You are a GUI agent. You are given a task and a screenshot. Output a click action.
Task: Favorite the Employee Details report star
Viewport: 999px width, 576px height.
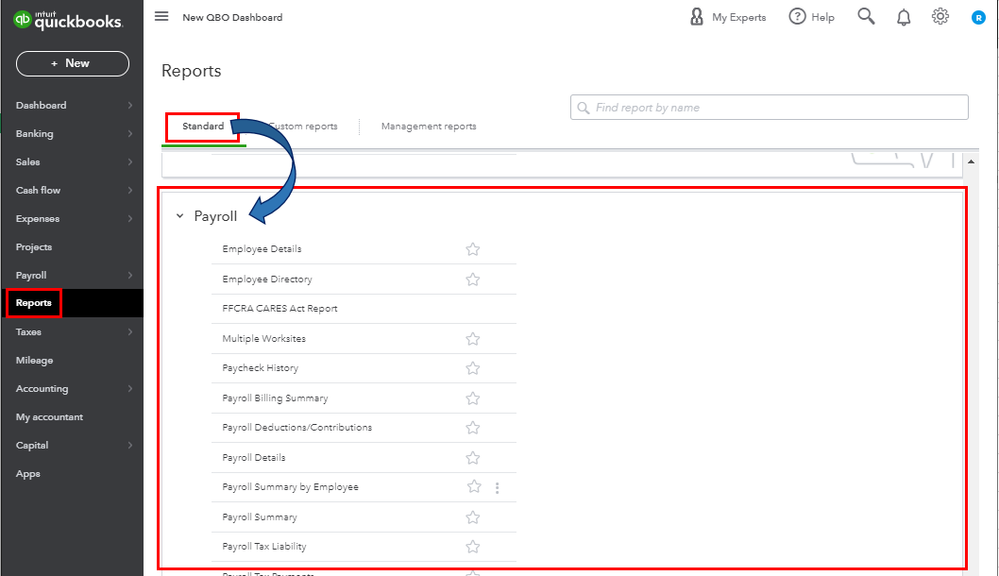click(473, 249)
